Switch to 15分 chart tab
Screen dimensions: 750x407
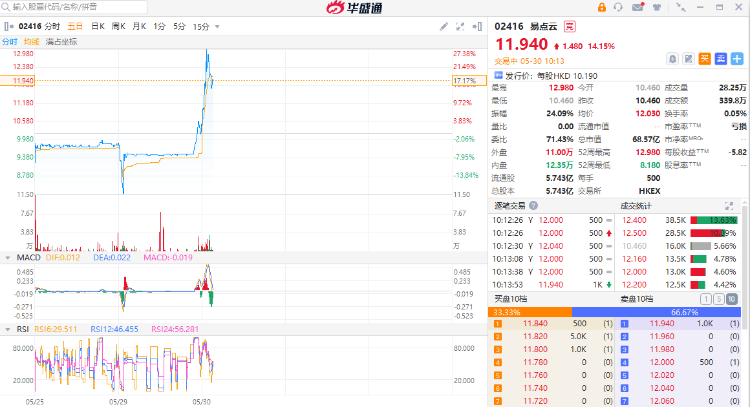201,26
